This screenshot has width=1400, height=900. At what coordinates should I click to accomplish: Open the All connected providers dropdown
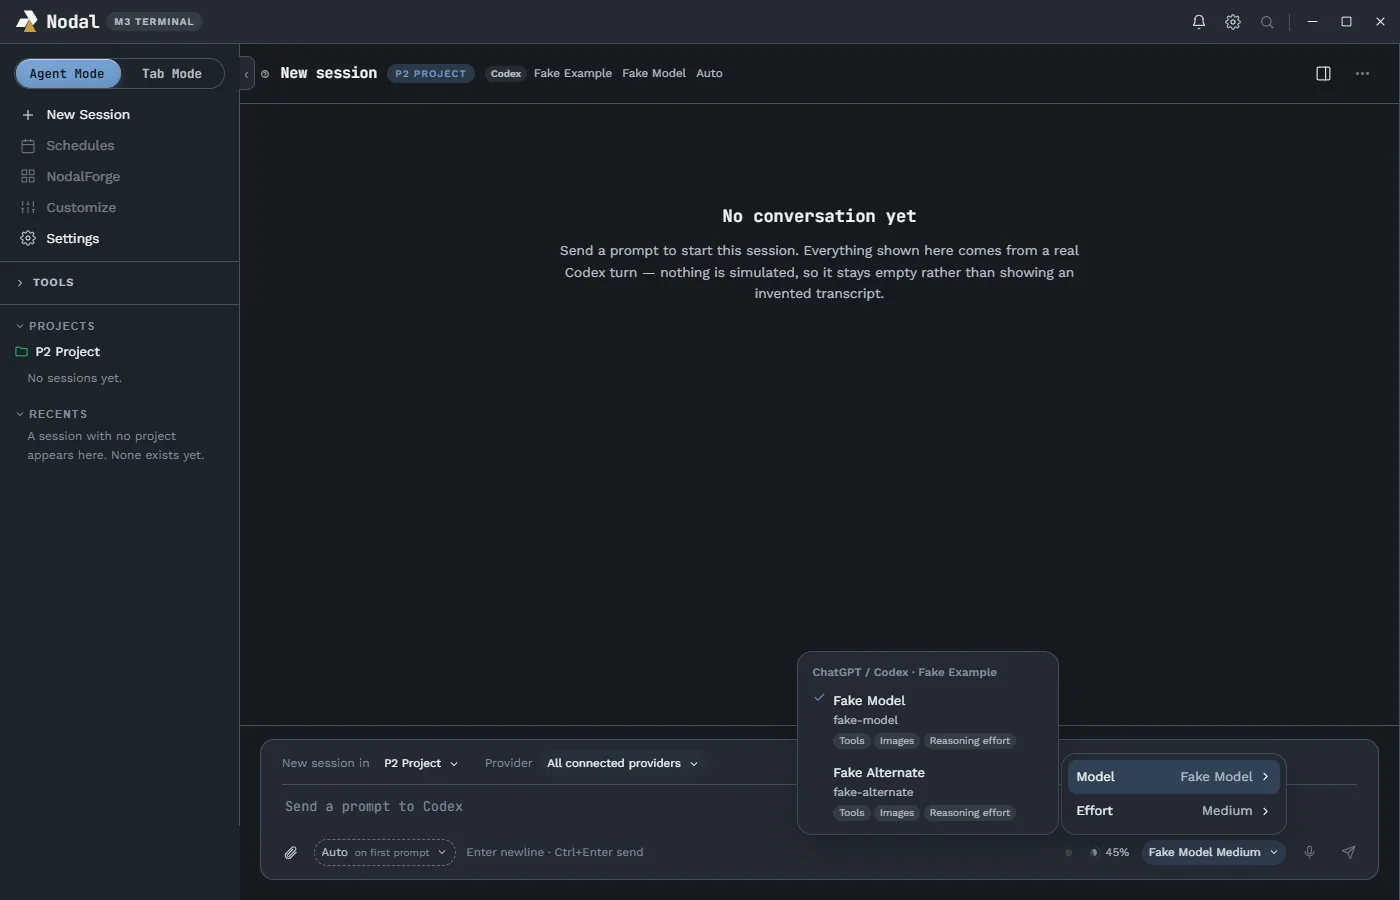tap(622, 763)
